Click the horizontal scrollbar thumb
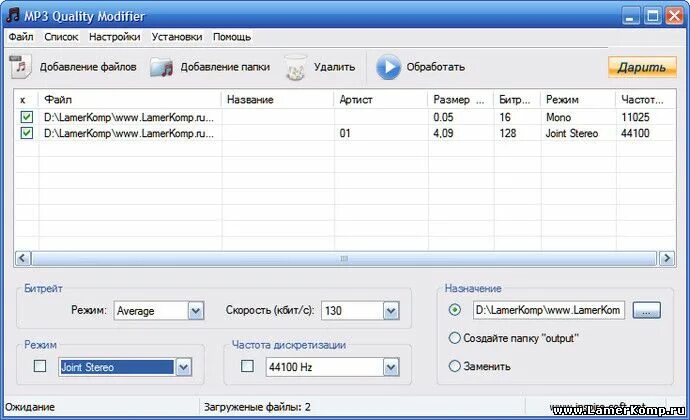The width and height of the screenshot is (690, 420). 344,258
